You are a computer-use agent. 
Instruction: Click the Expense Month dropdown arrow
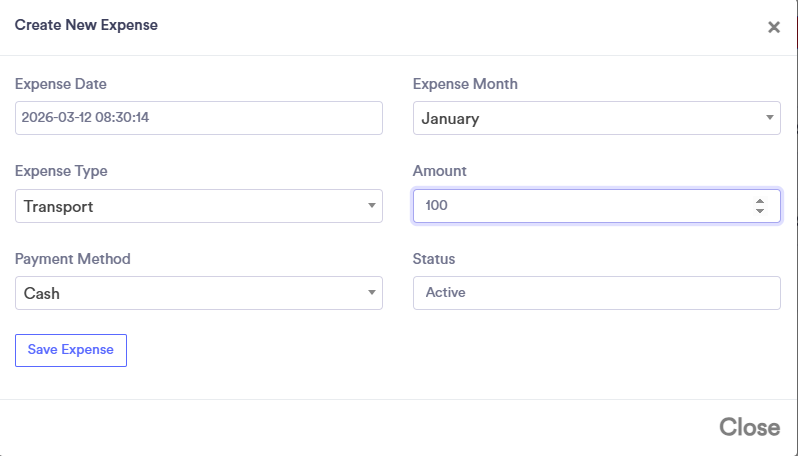(769, 118)
